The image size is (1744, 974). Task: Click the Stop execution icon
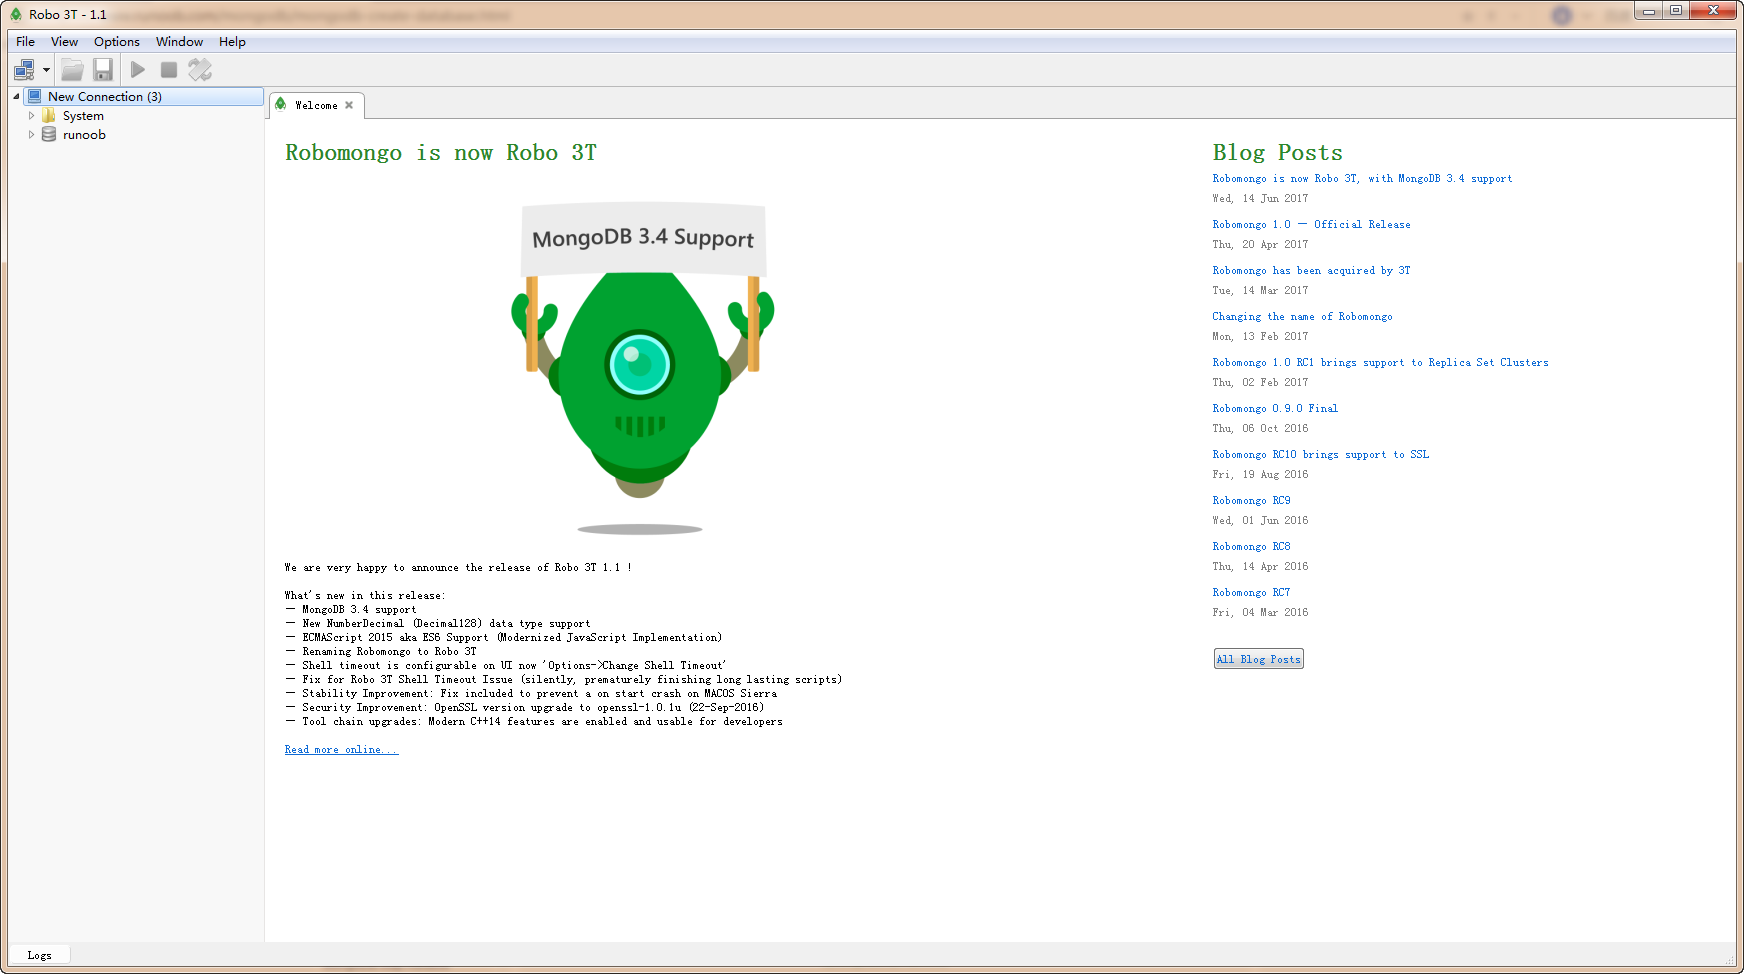click(169, 70)
